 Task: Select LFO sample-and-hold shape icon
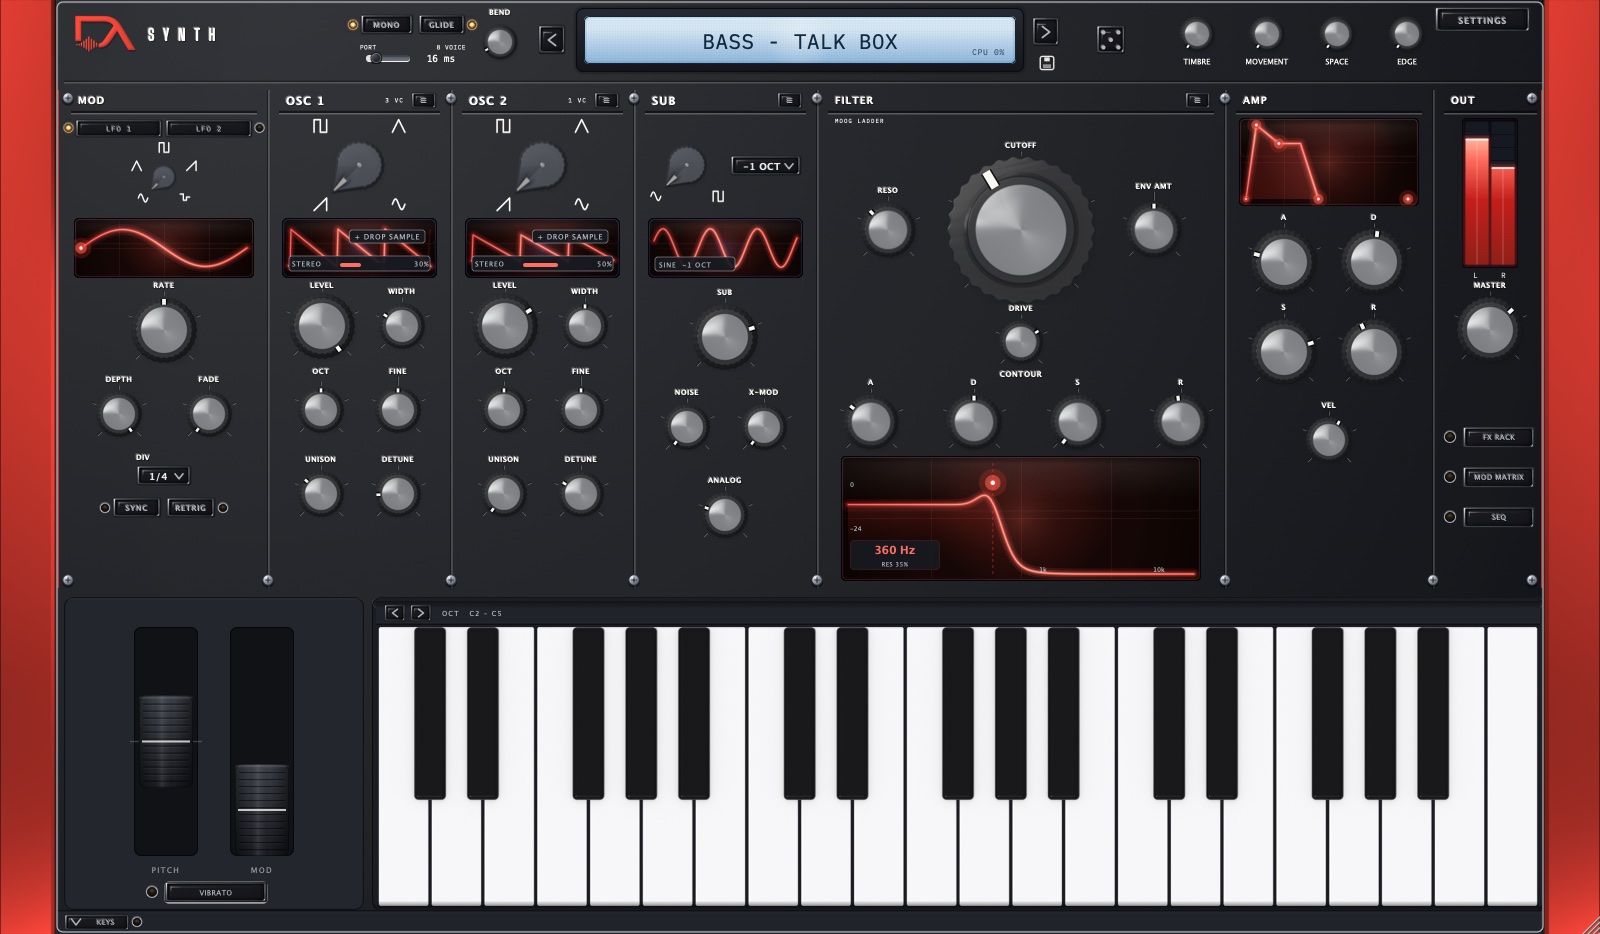click(x=185, y=198)
